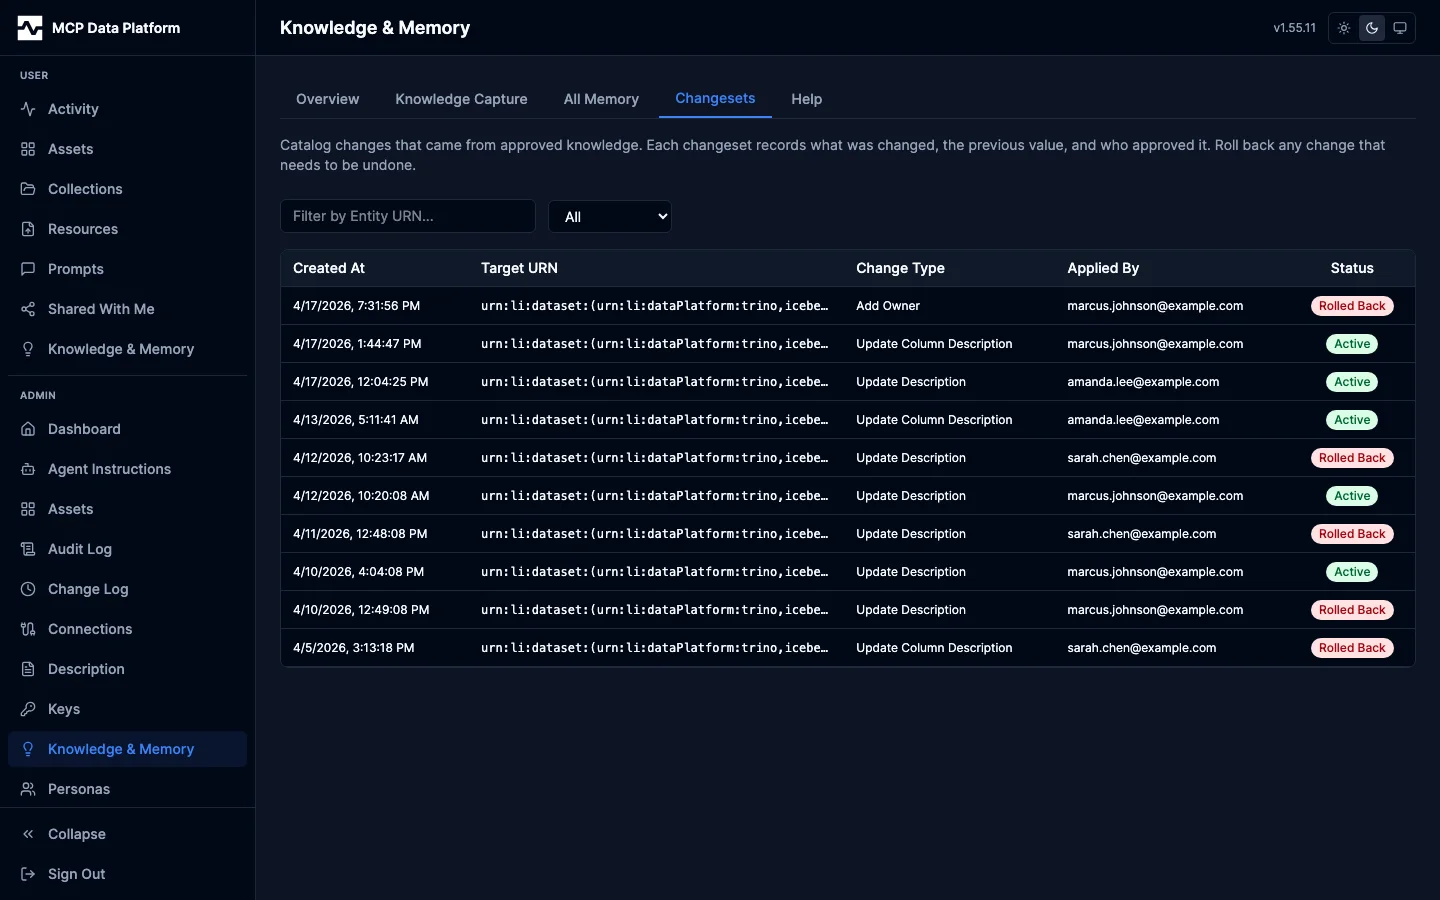Open the Help tab

point(806,99)
